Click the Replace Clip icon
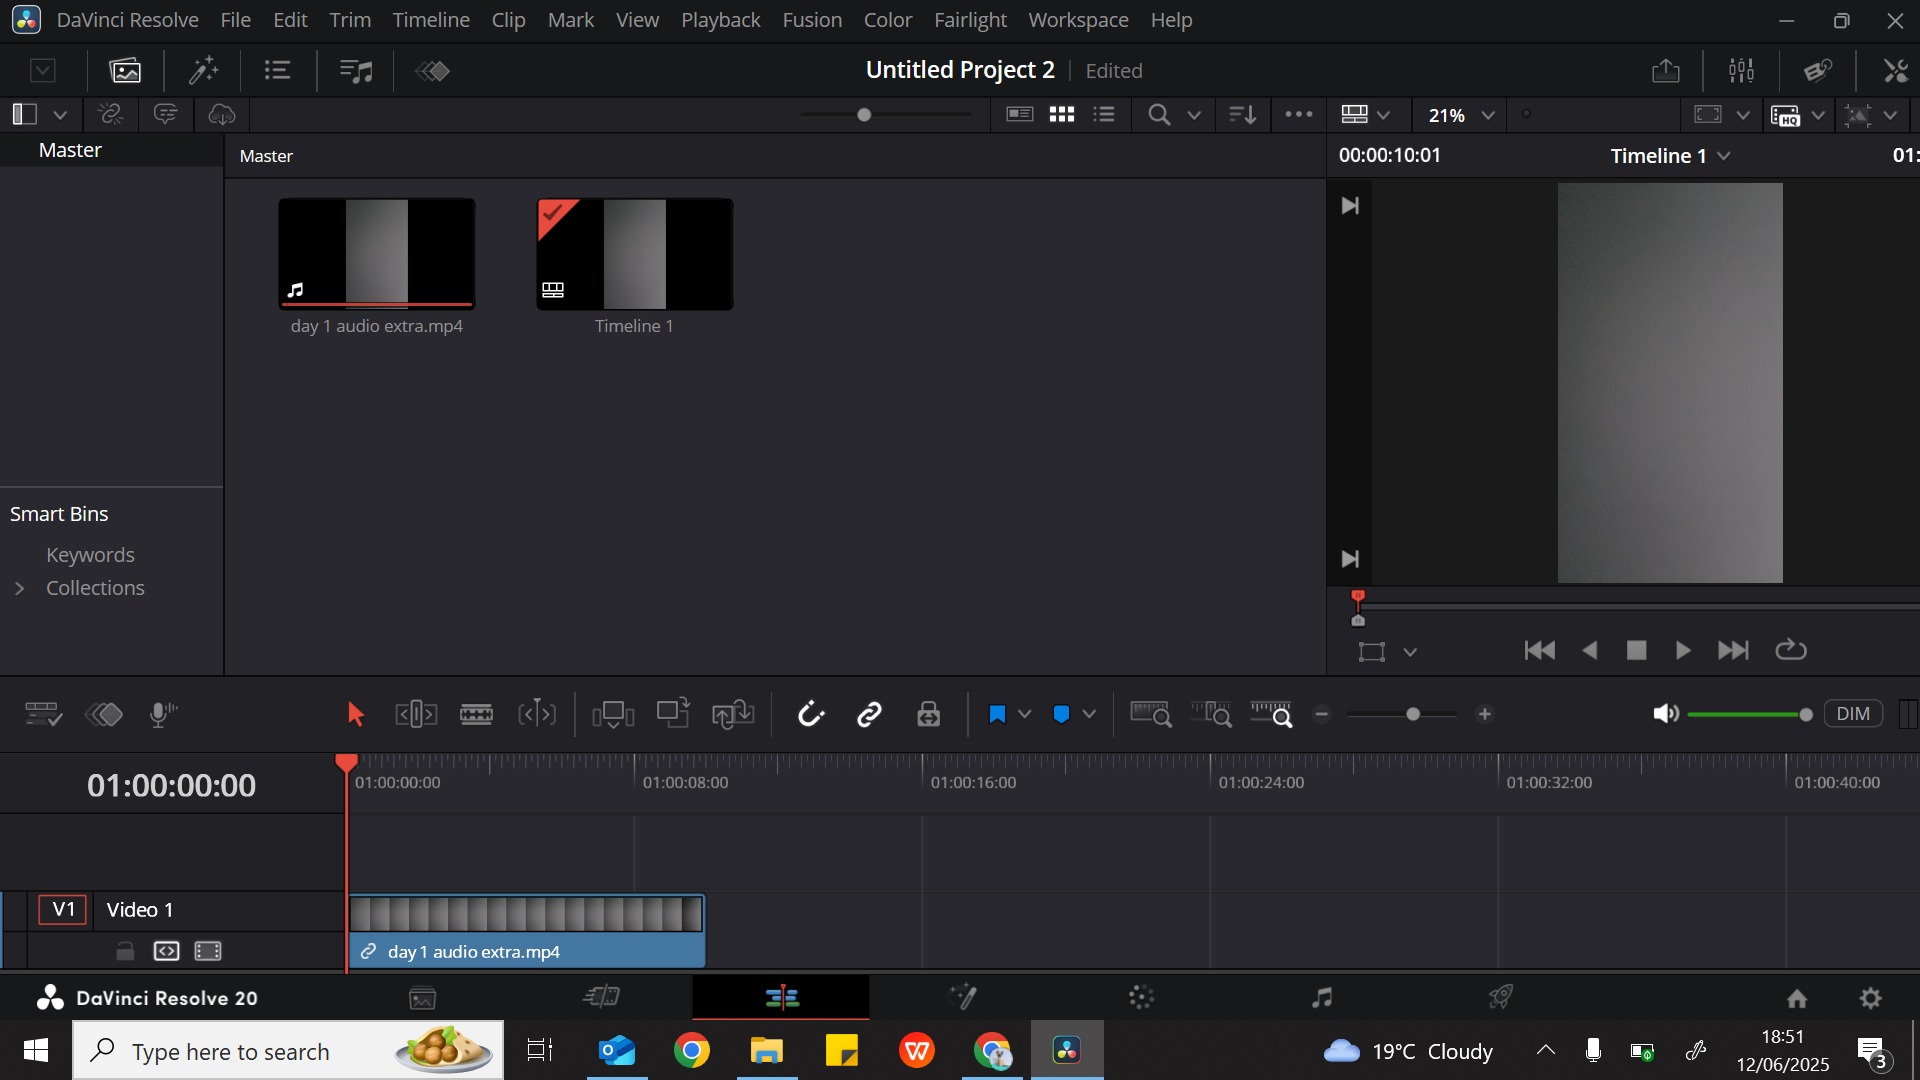This screenshot has width=1920, height=1080. pyautogui.click(x=733, y=714)
